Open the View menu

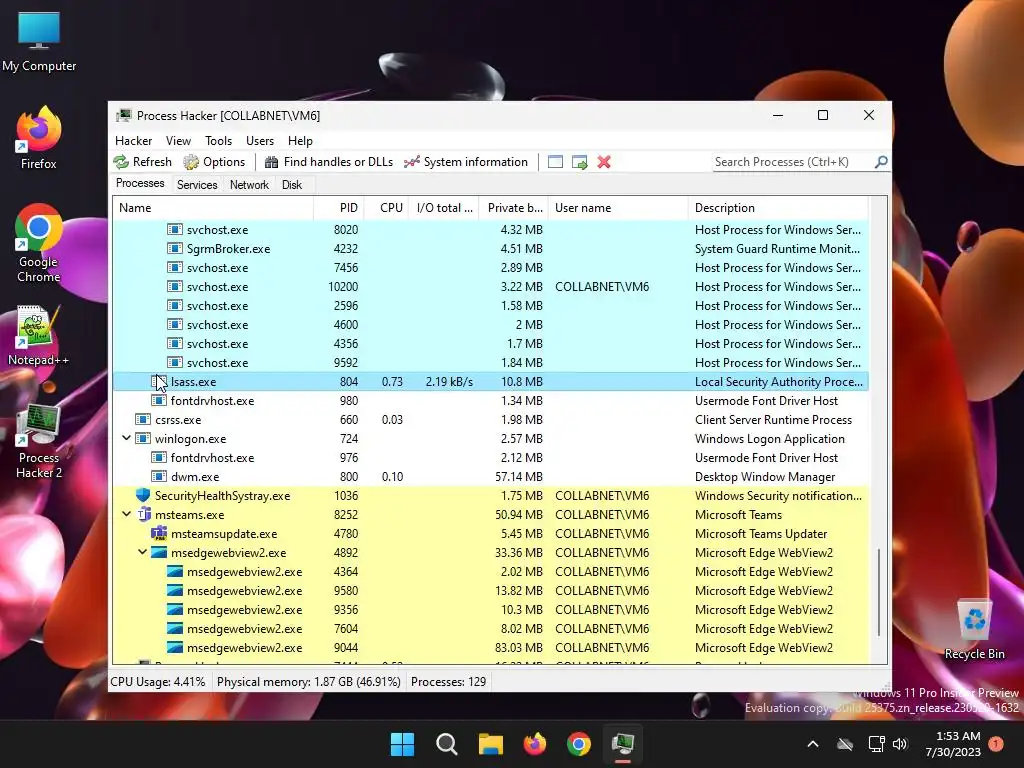click(x=178, y=141)
